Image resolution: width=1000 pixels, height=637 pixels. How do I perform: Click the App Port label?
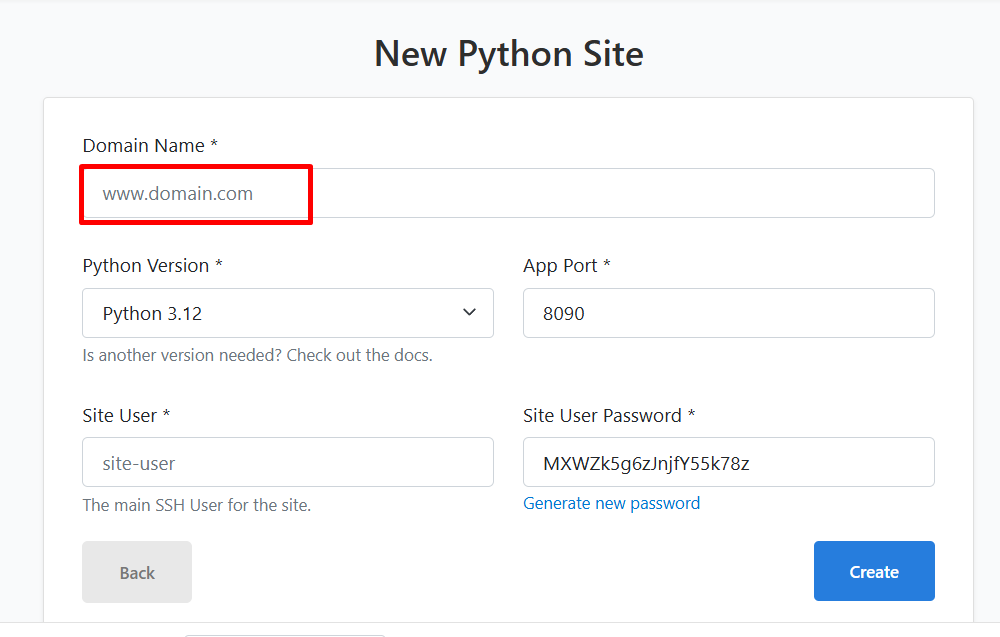pyautogui.click(x=566, y=265)
